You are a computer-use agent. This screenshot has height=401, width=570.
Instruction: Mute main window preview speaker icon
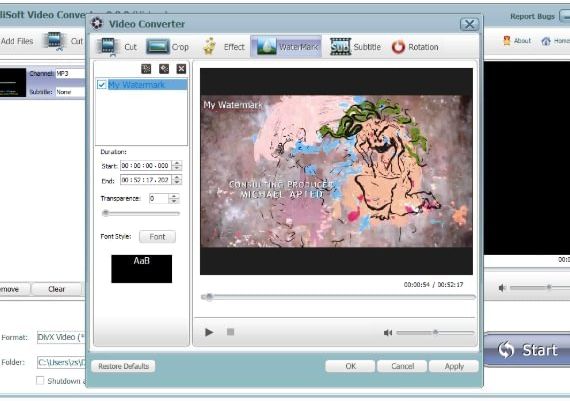502,288
